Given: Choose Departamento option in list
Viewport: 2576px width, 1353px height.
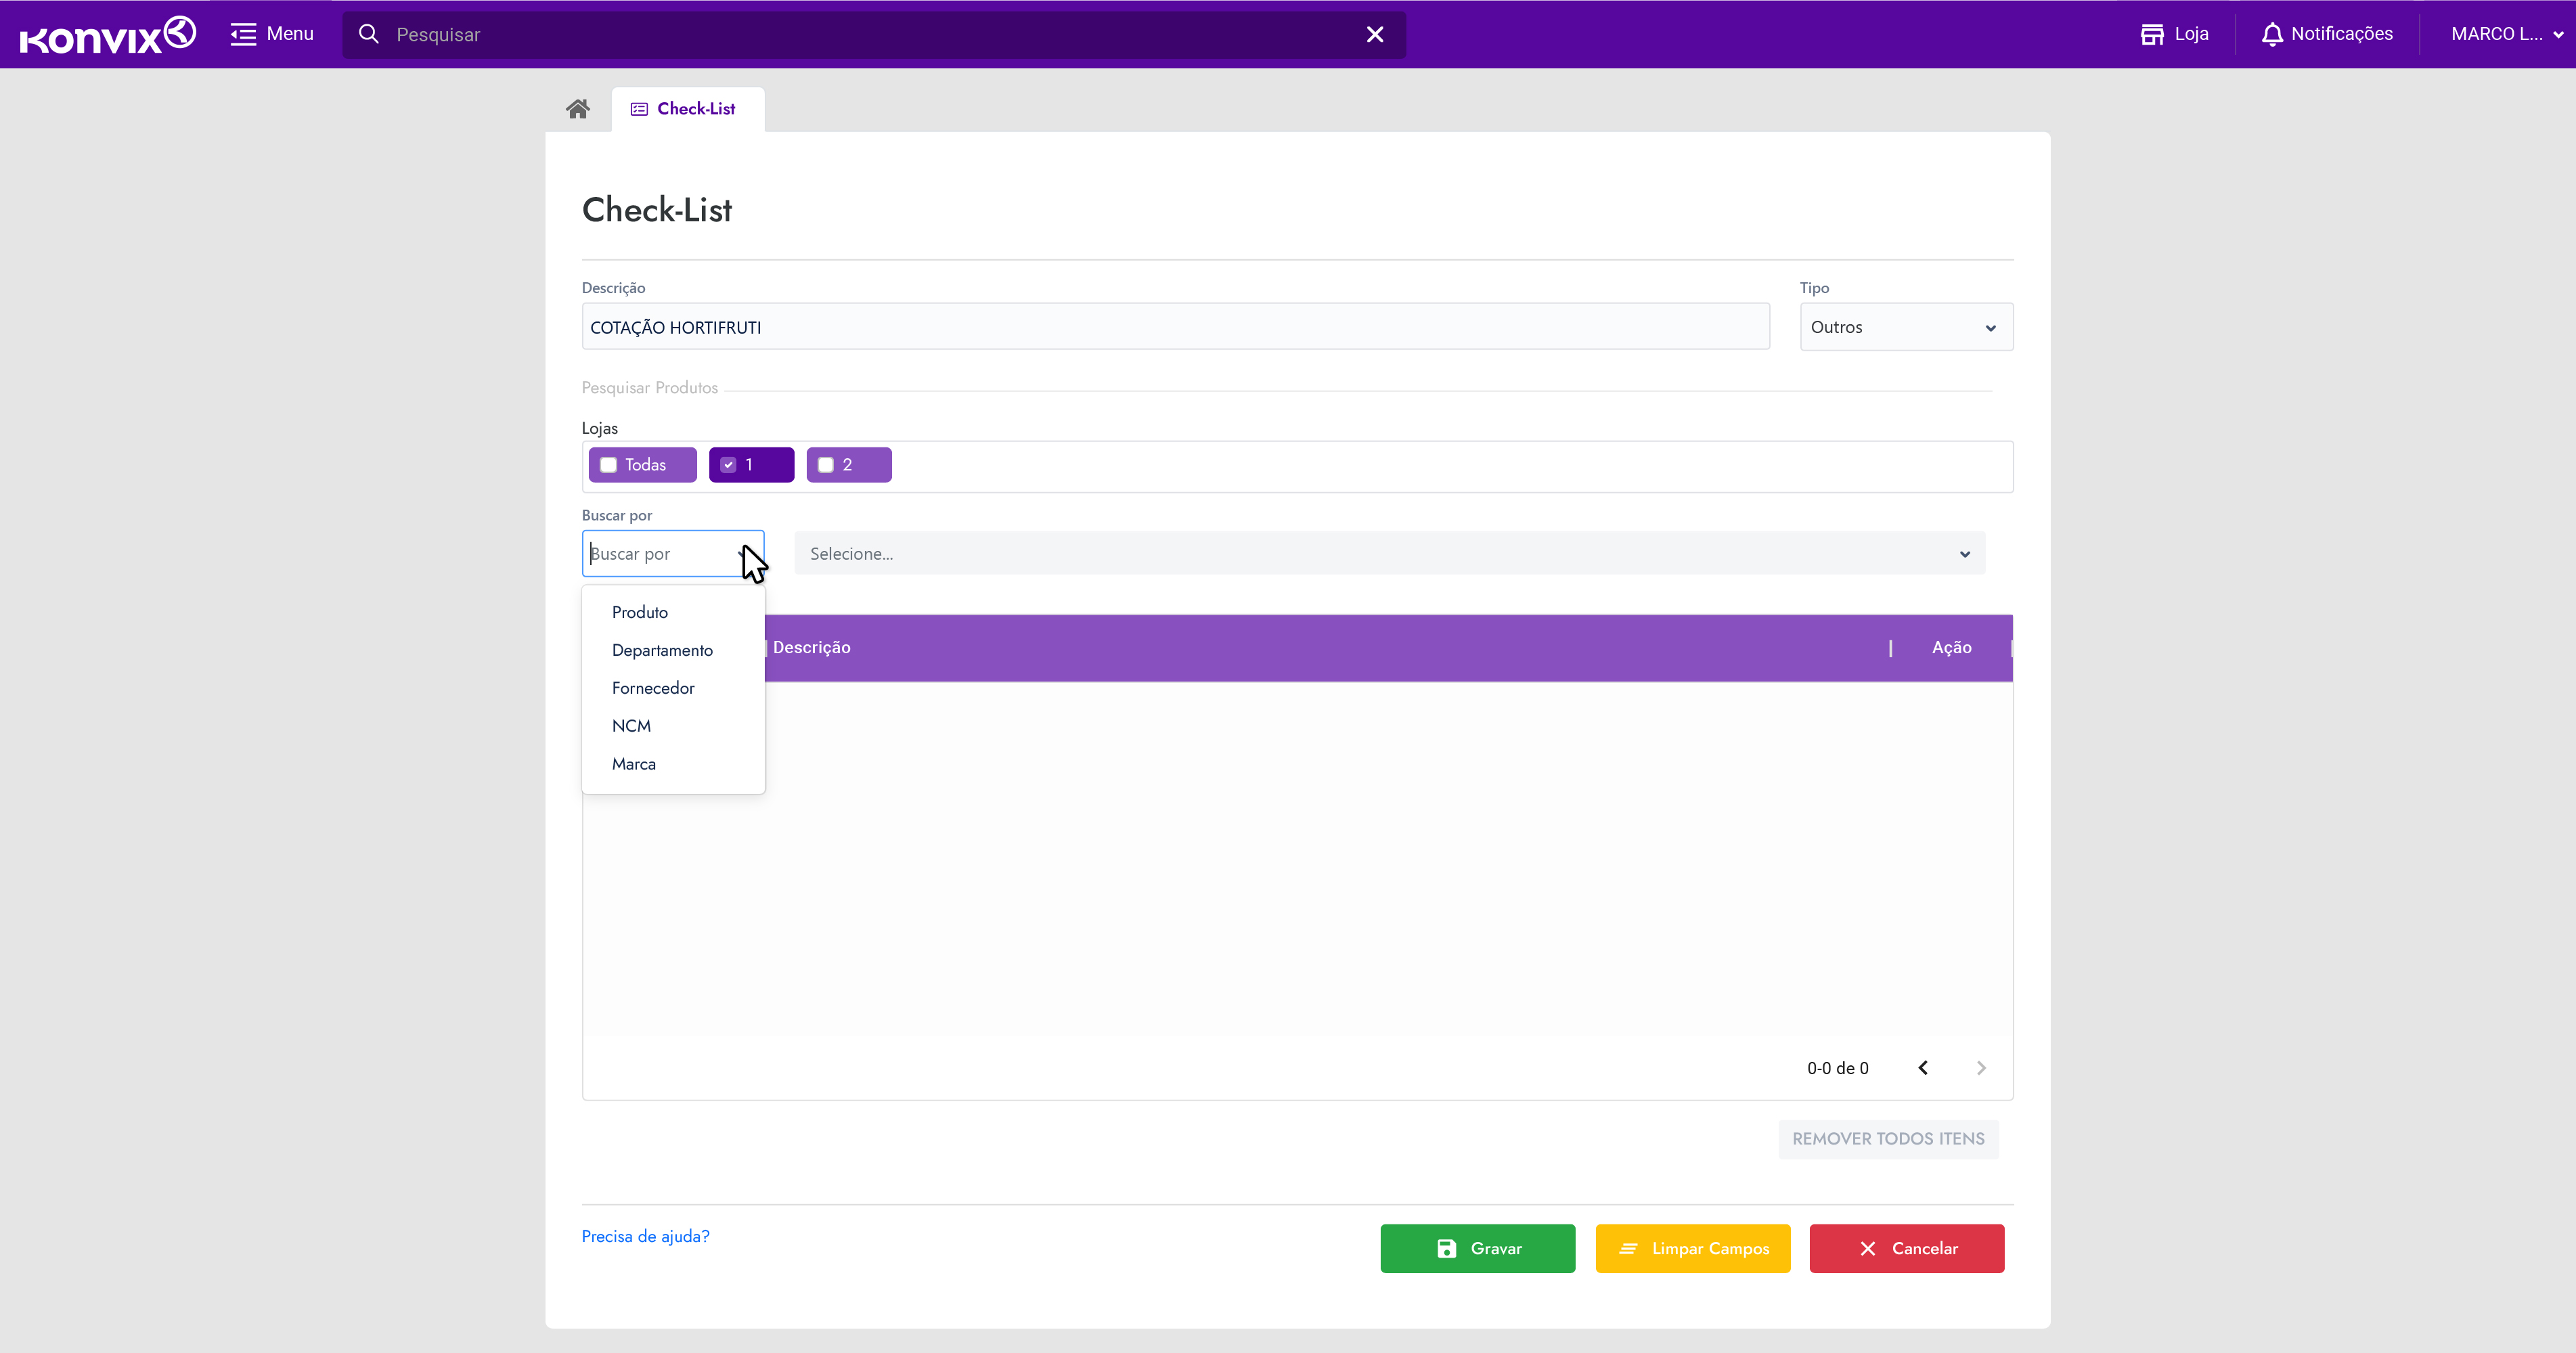Looking at the screenshot, I should click(662, 650).
